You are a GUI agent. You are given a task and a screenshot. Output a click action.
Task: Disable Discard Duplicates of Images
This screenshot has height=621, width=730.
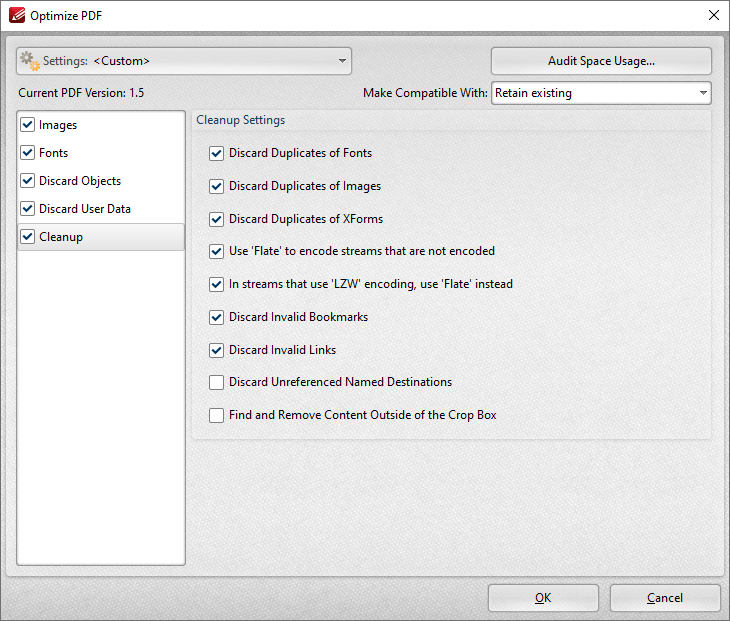point(216,186)
